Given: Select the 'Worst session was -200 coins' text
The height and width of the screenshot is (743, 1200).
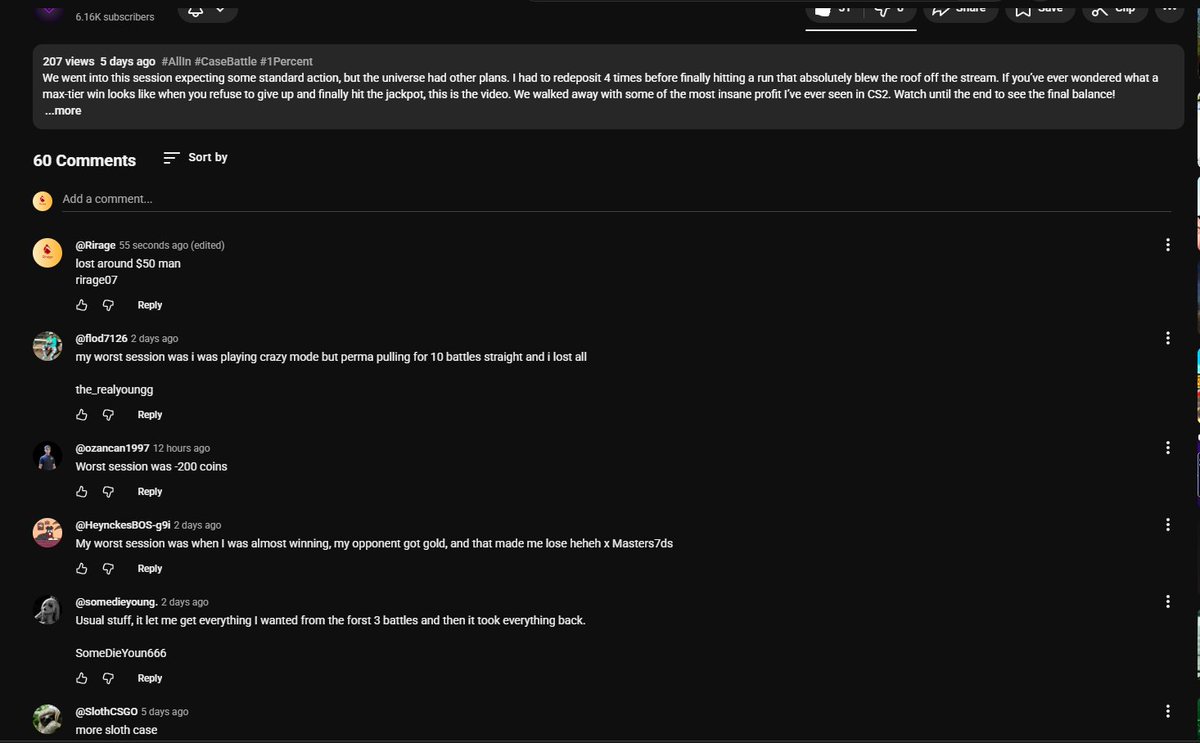Looking at the screenshot, I should point(151,467).
